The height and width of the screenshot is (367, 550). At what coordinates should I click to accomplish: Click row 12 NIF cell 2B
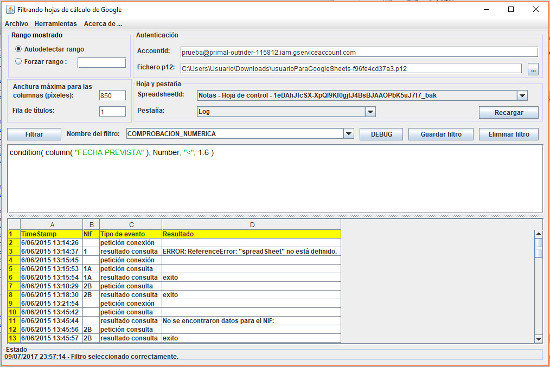[91, 329]
